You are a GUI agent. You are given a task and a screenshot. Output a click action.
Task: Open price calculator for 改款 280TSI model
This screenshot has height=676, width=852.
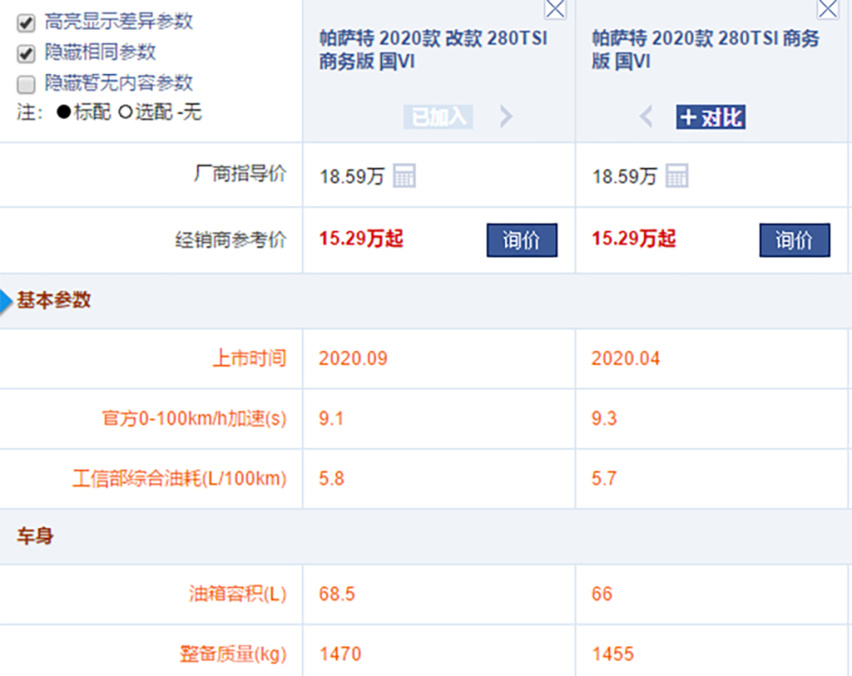(x=404, y=176)
